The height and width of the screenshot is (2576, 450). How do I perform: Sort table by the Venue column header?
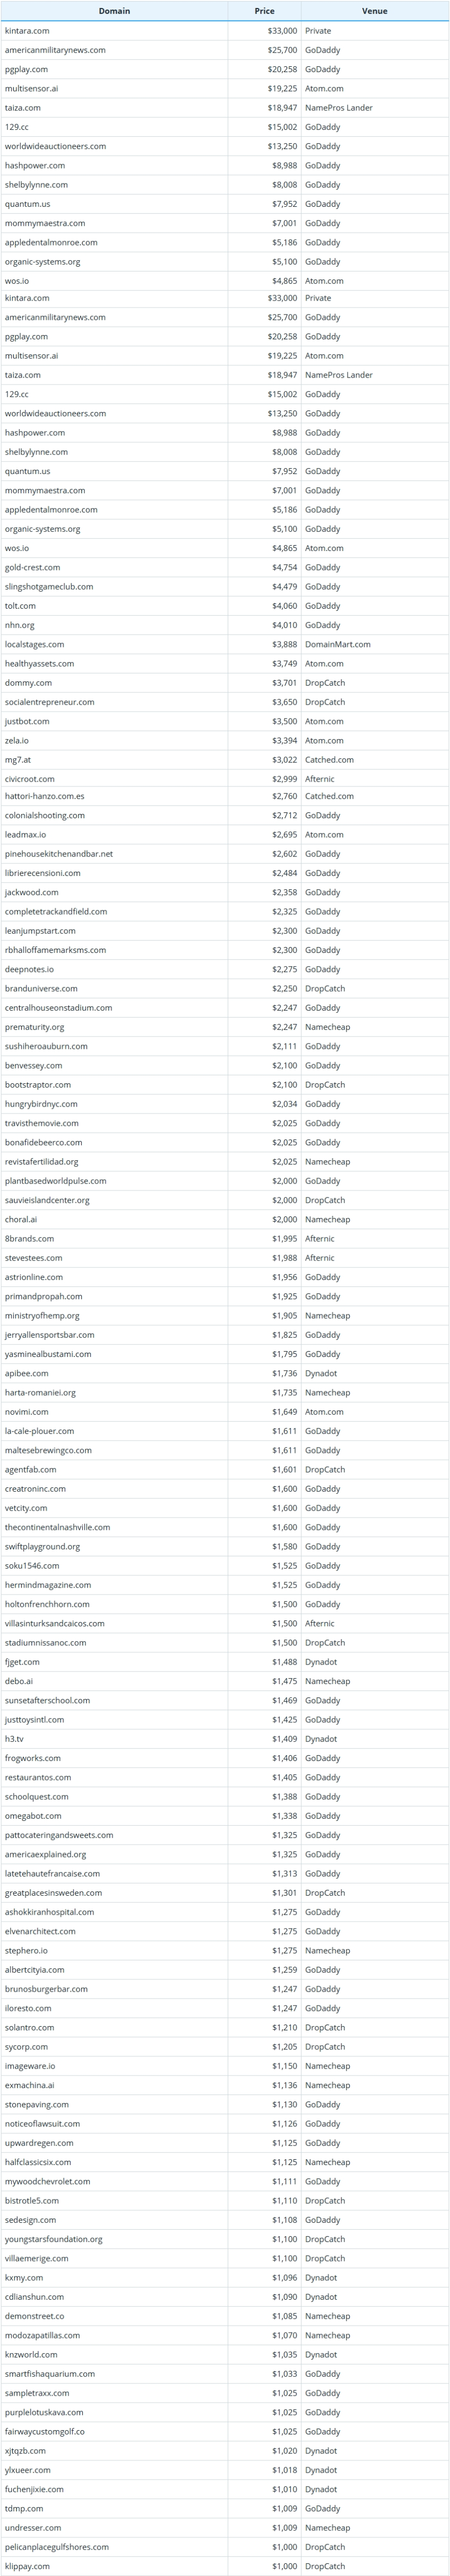[375, 11]
